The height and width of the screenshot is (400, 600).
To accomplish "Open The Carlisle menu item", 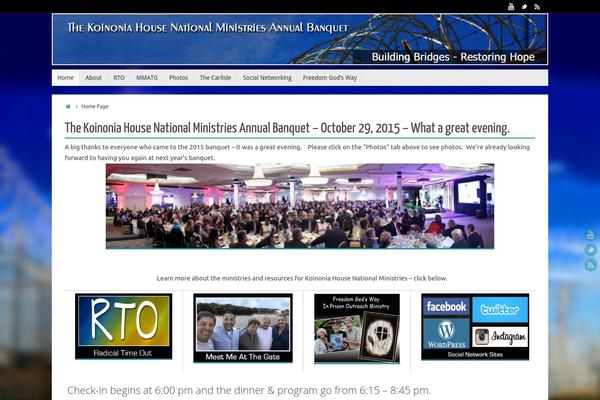I will pyautogui.click(x=215, y=78).
